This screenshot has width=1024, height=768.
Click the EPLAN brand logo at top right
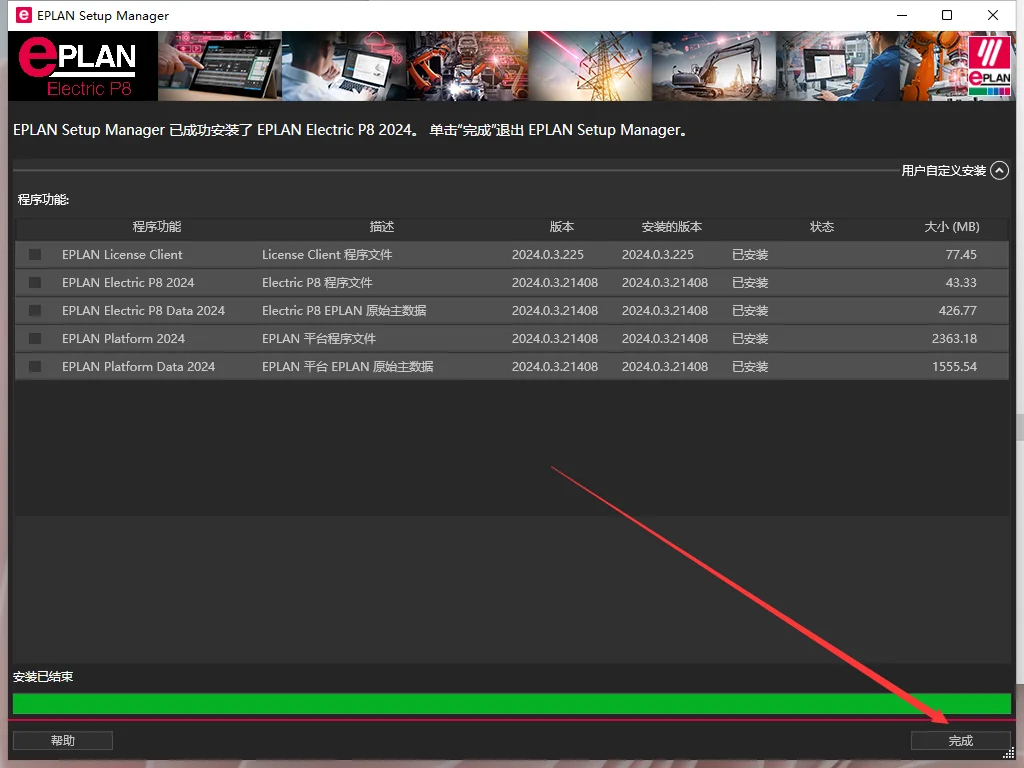pos(989,66)
